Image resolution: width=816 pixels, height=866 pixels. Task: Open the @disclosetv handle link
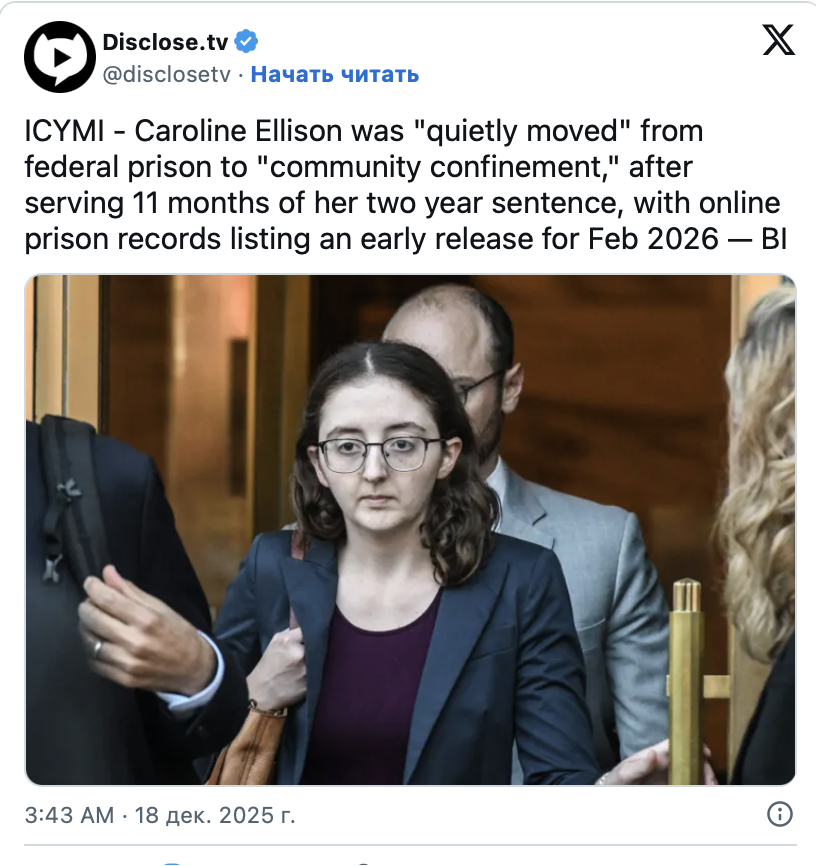pos(166,74)
